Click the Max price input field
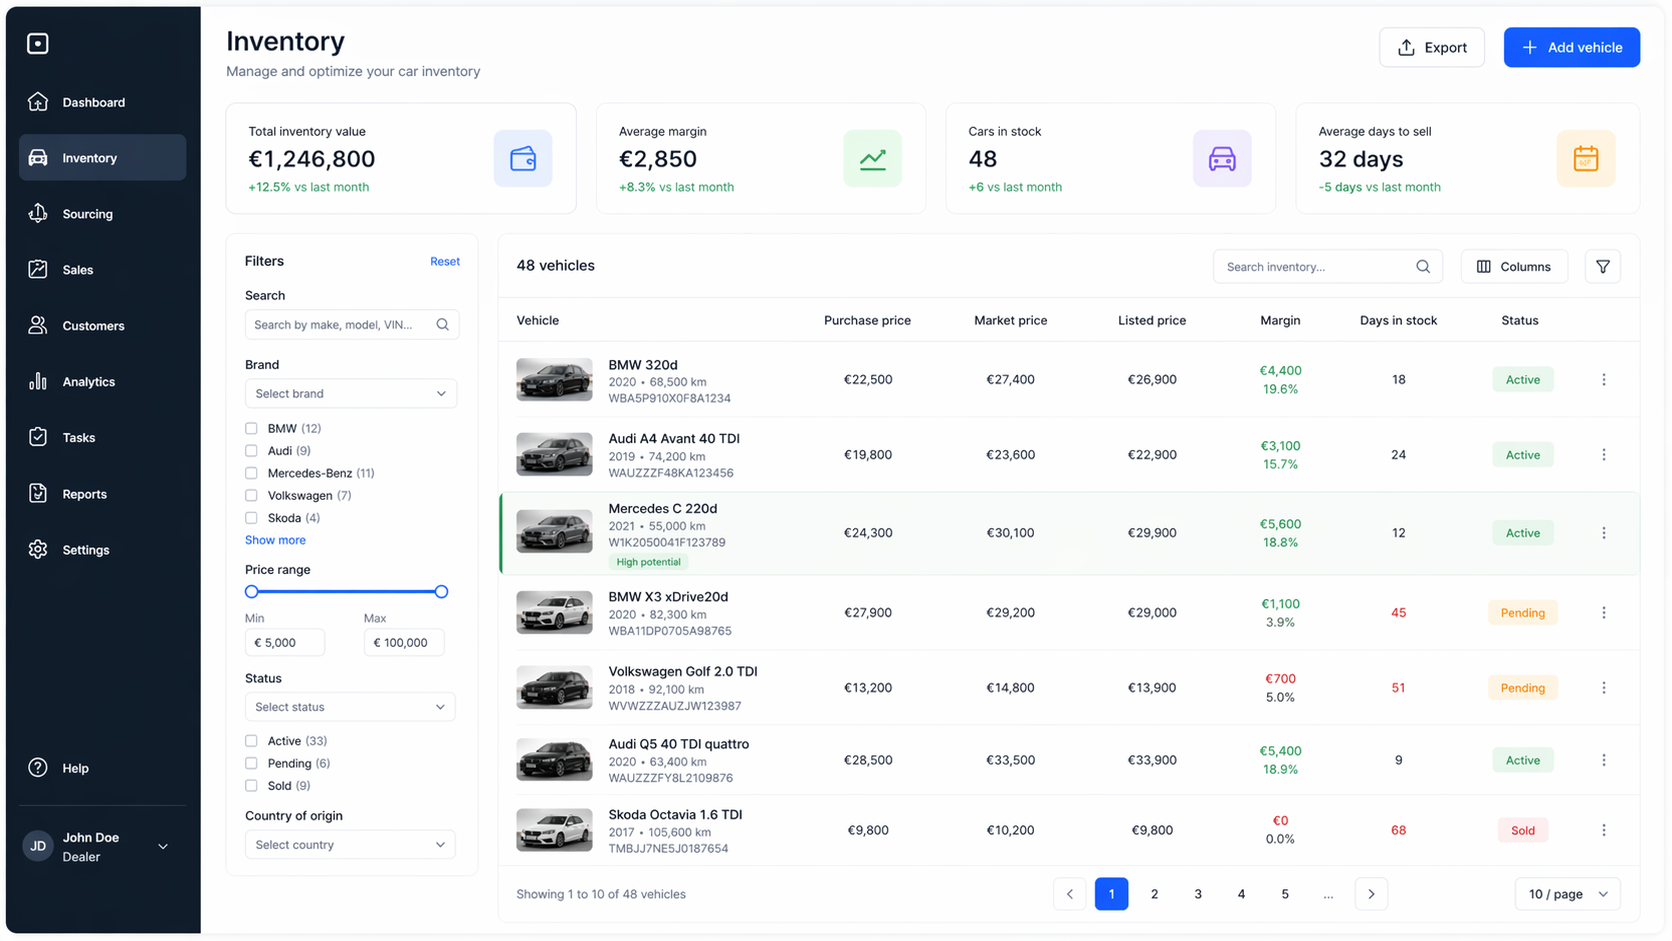Viewport: 1672px width, 941px height. pyautogui.click(x=404, y=643)
